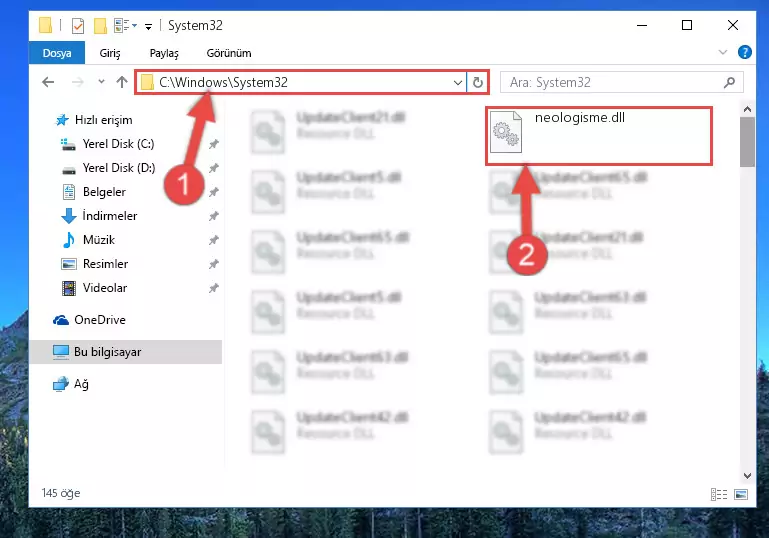Switch to the Giriş tab
The height and width of the screenshot is (538, 769).
point(110,53)
